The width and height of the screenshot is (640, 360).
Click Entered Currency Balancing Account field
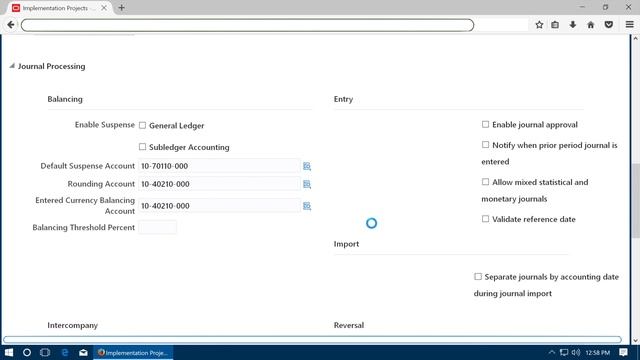(219, 206)
